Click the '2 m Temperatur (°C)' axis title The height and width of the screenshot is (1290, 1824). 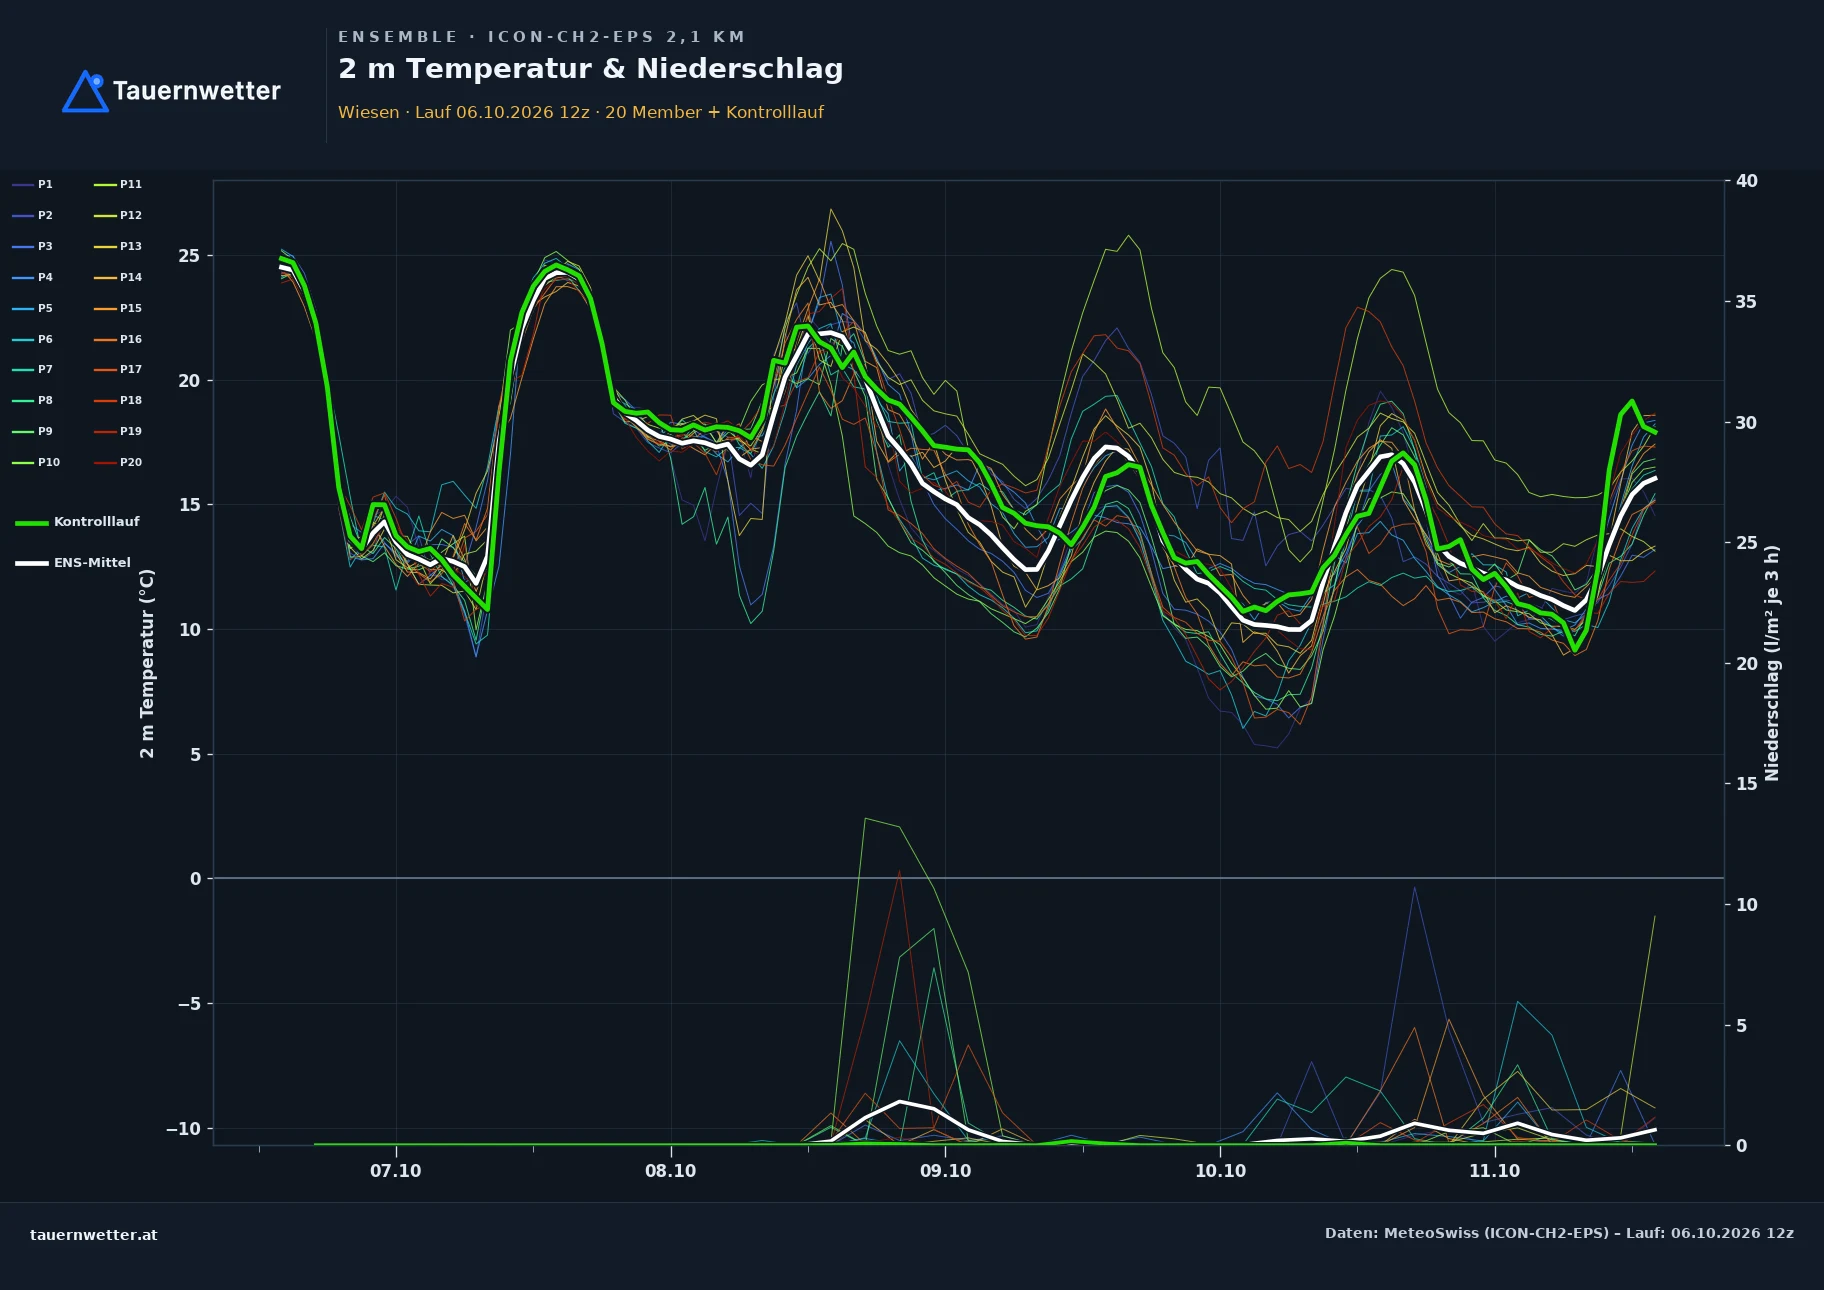(147, 664)
